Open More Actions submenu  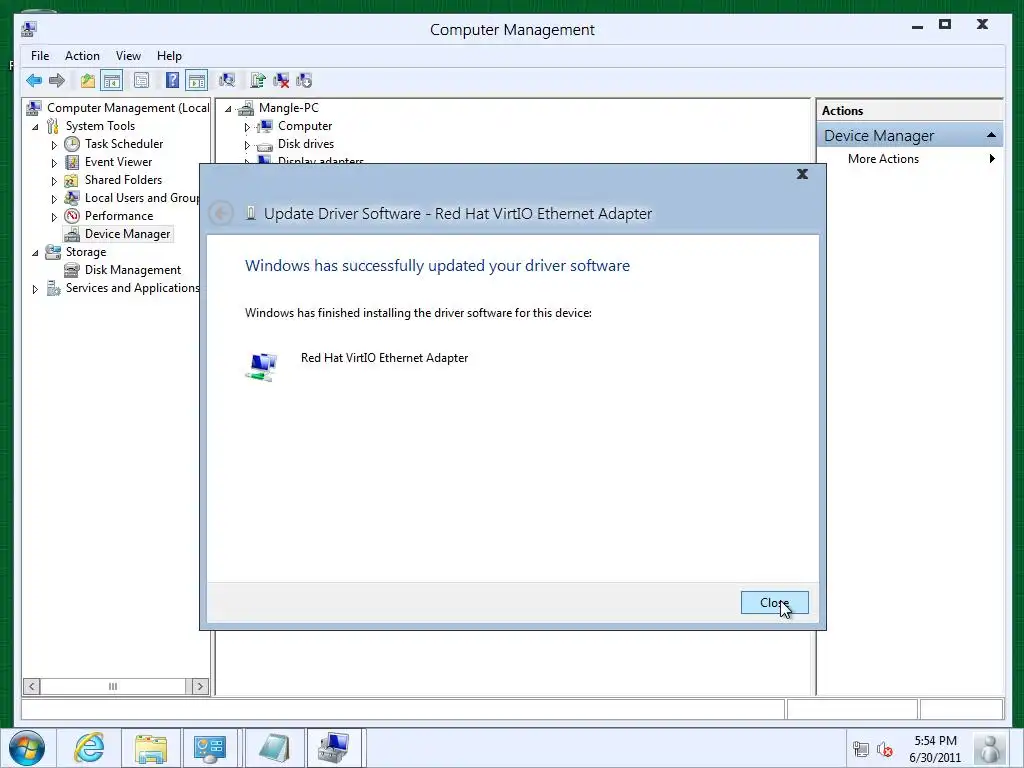point(920,159)
